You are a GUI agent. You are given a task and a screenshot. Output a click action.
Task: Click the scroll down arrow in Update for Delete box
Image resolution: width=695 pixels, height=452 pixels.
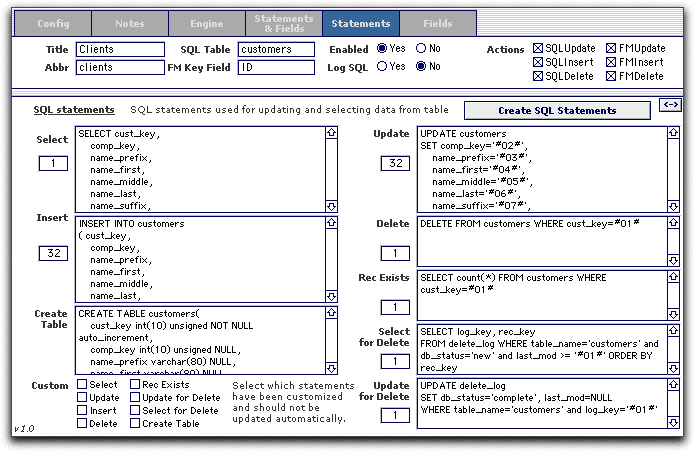click(x=673, y=422)
